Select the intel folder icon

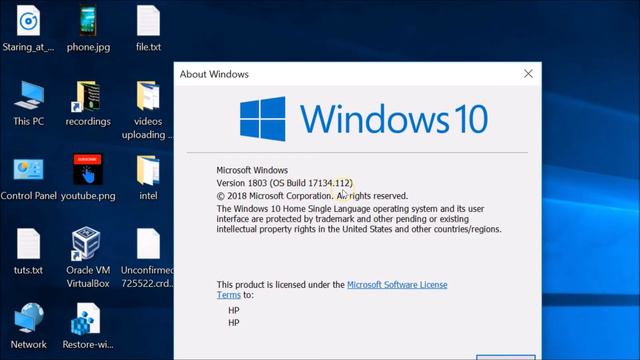pos(148,170)
